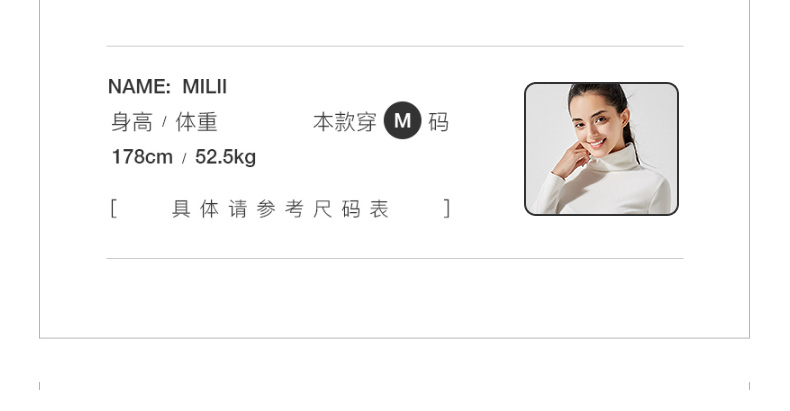Click the left square bracket
The image size is (790, 411).
113,209
